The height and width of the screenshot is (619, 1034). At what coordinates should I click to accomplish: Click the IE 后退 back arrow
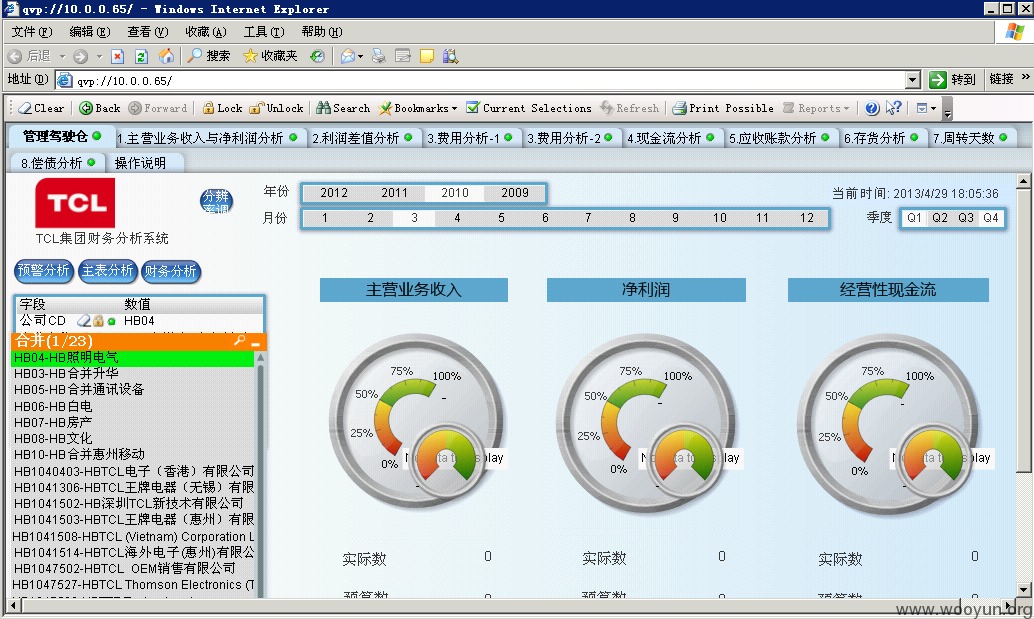[30, 56]
